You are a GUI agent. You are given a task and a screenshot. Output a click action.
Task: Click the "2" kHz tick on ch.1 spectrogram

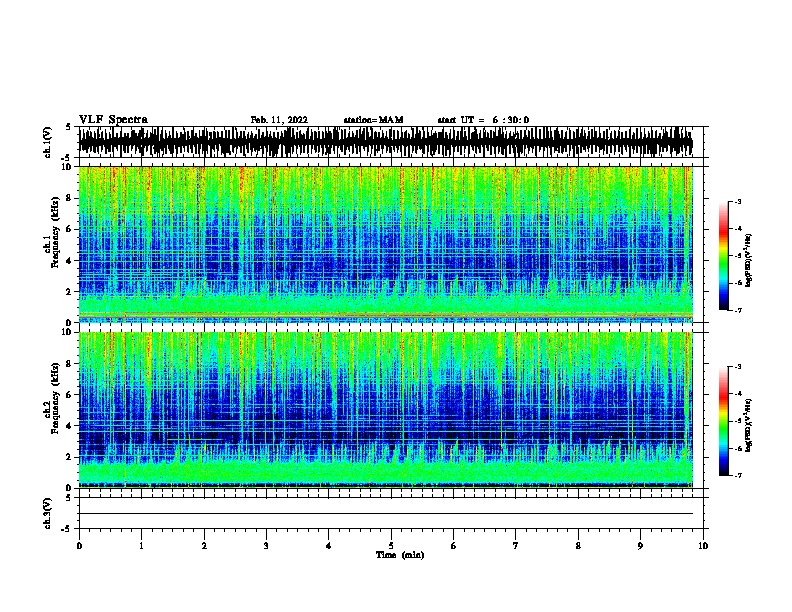click(x=69, y=291)
